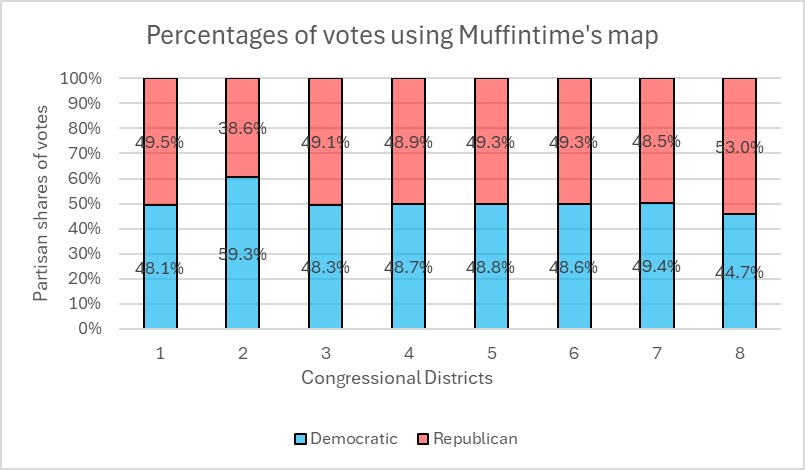
Task: Click the 44.7% data label
Action: click(740, 272)
